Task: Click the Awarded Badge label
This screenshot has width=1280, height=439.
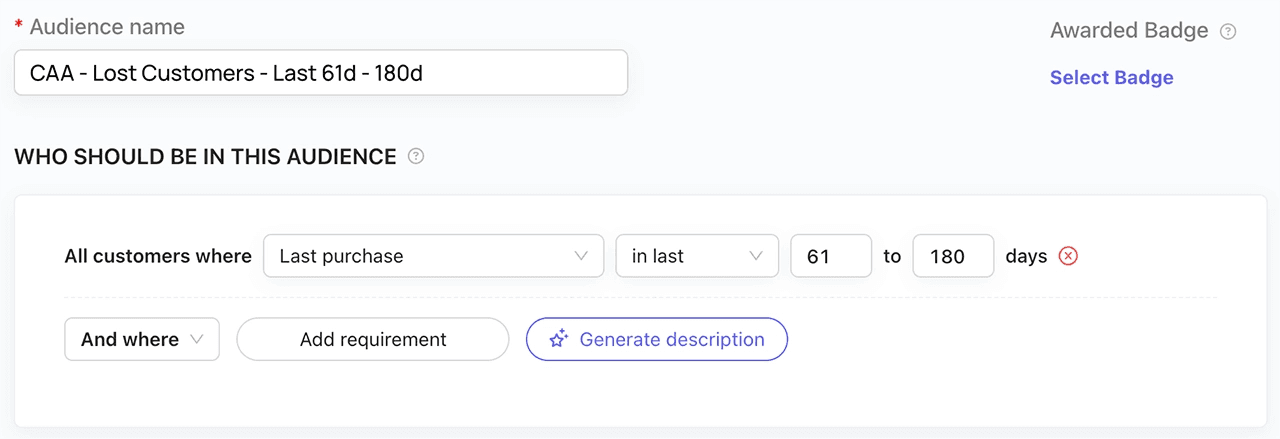Action: (x=1129, y=31)
